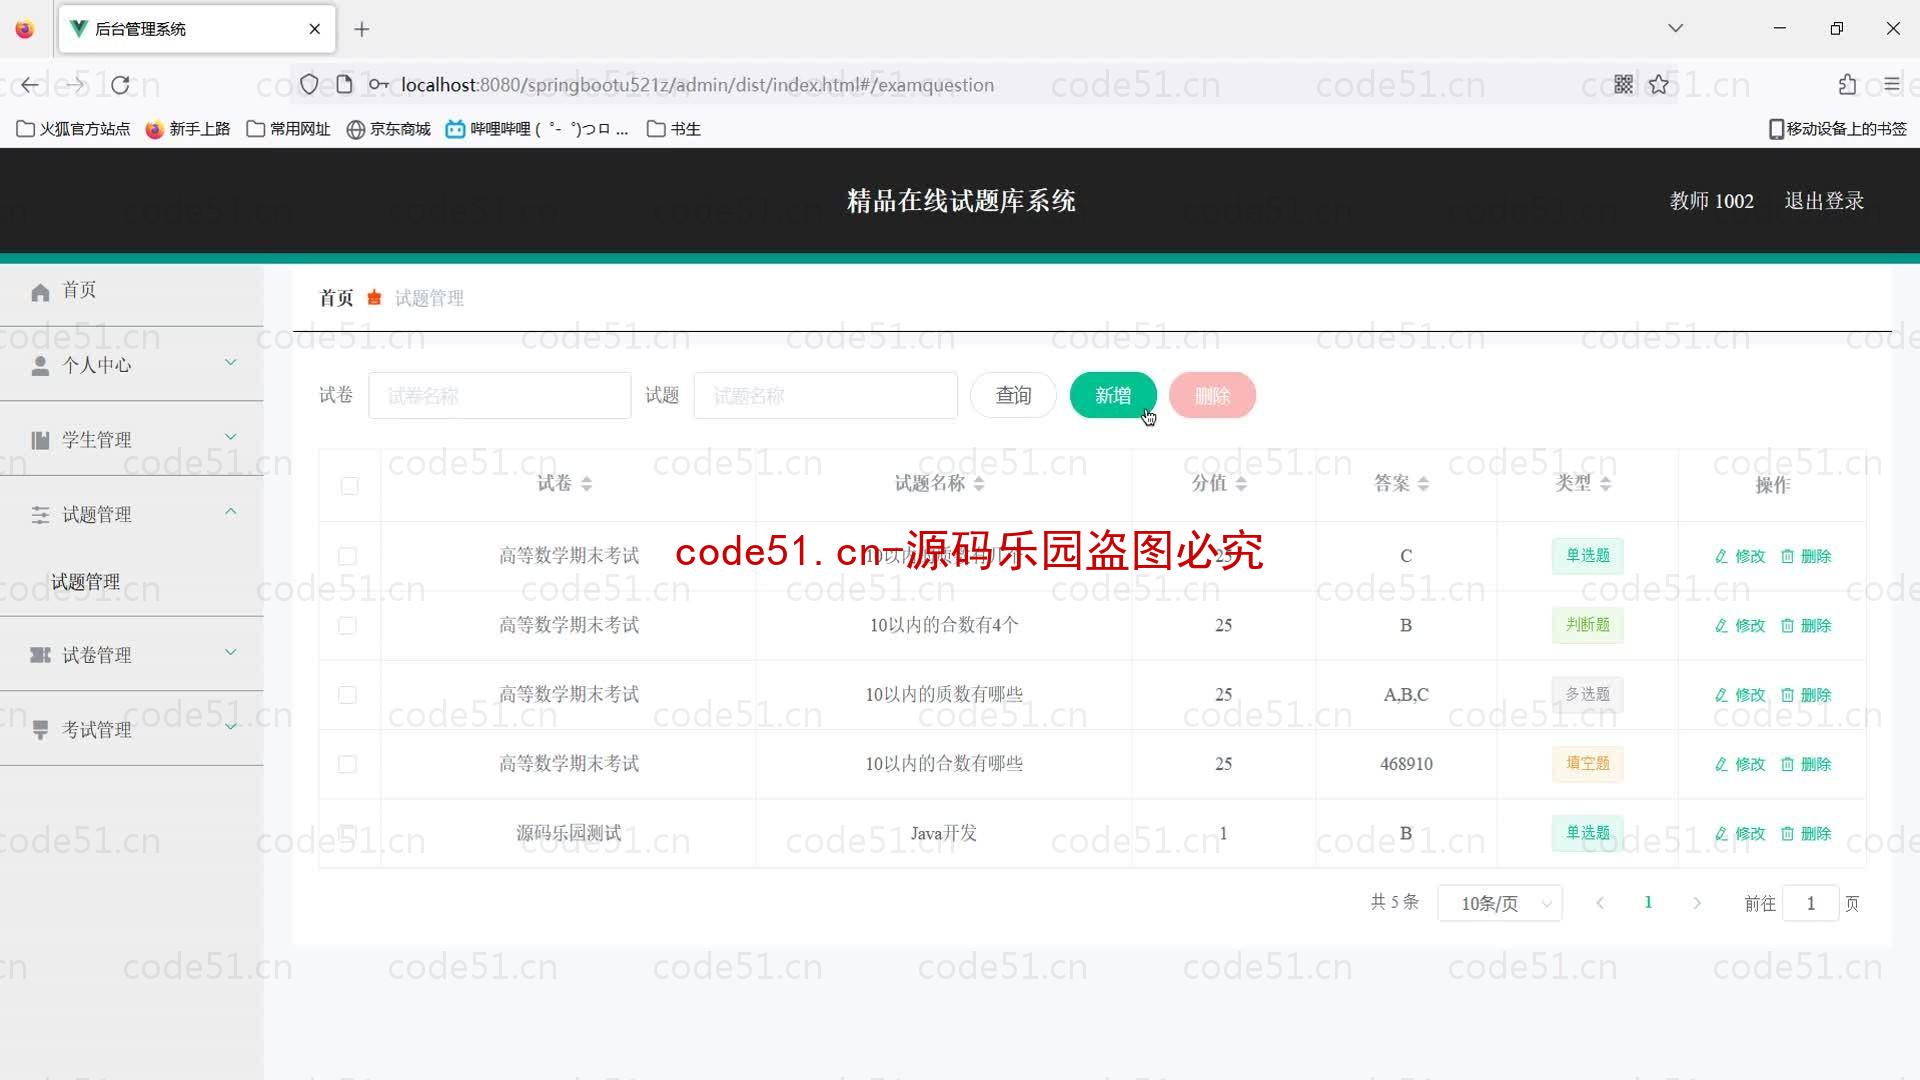The width and height of the screenshot is (1920, 1080).
Task: Open the 常用网址 bookmarks folder
Action: pos(288,129)
